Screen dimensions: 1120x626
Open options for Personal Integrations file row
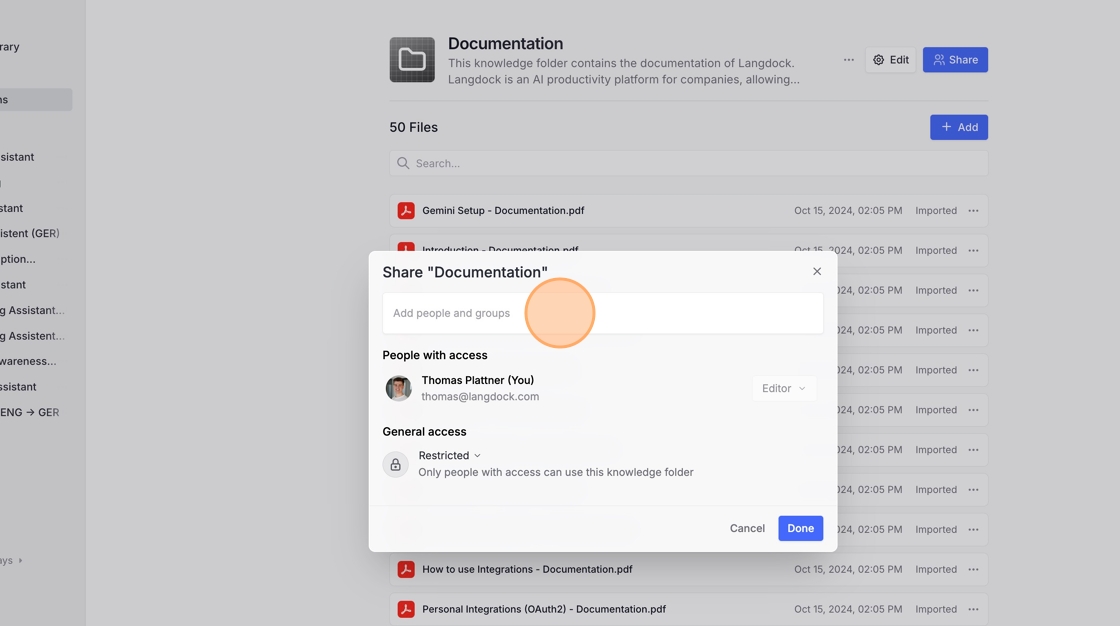(973, 609)
